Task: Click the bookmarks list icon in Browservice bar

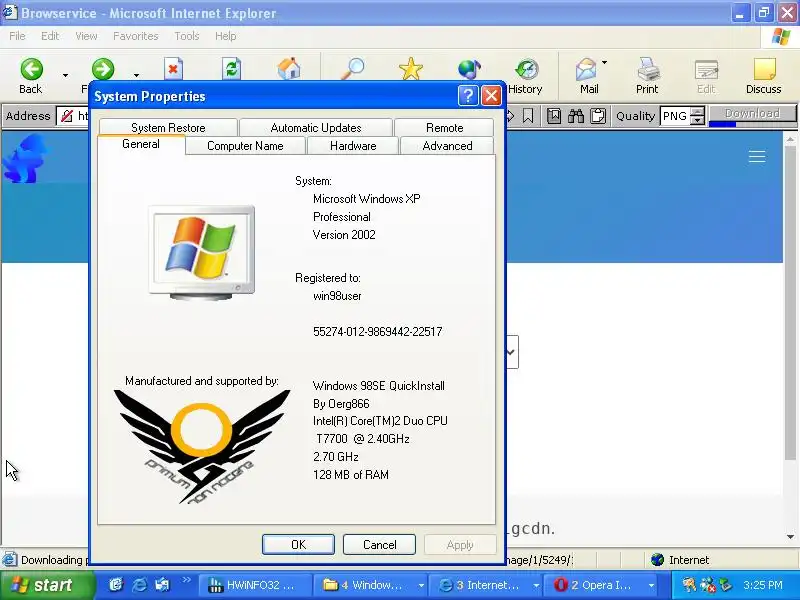Action: 554,116
